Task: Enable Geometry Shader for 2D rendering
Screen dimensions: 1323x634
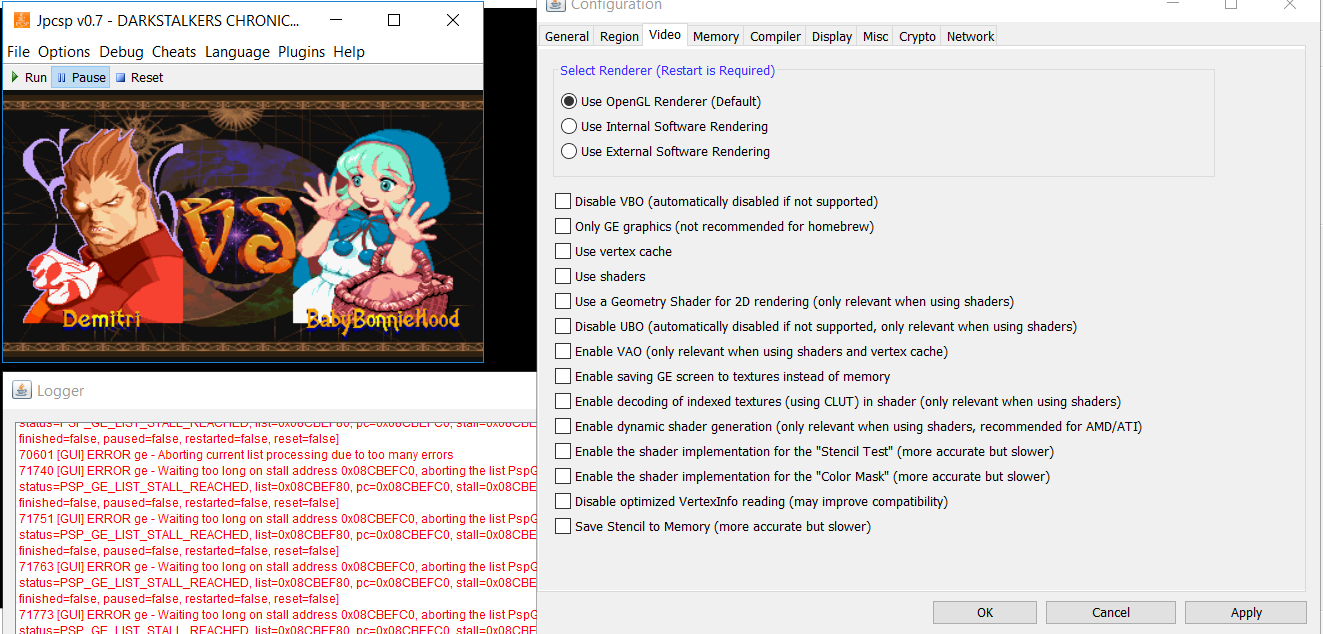Action: (564, 301)
